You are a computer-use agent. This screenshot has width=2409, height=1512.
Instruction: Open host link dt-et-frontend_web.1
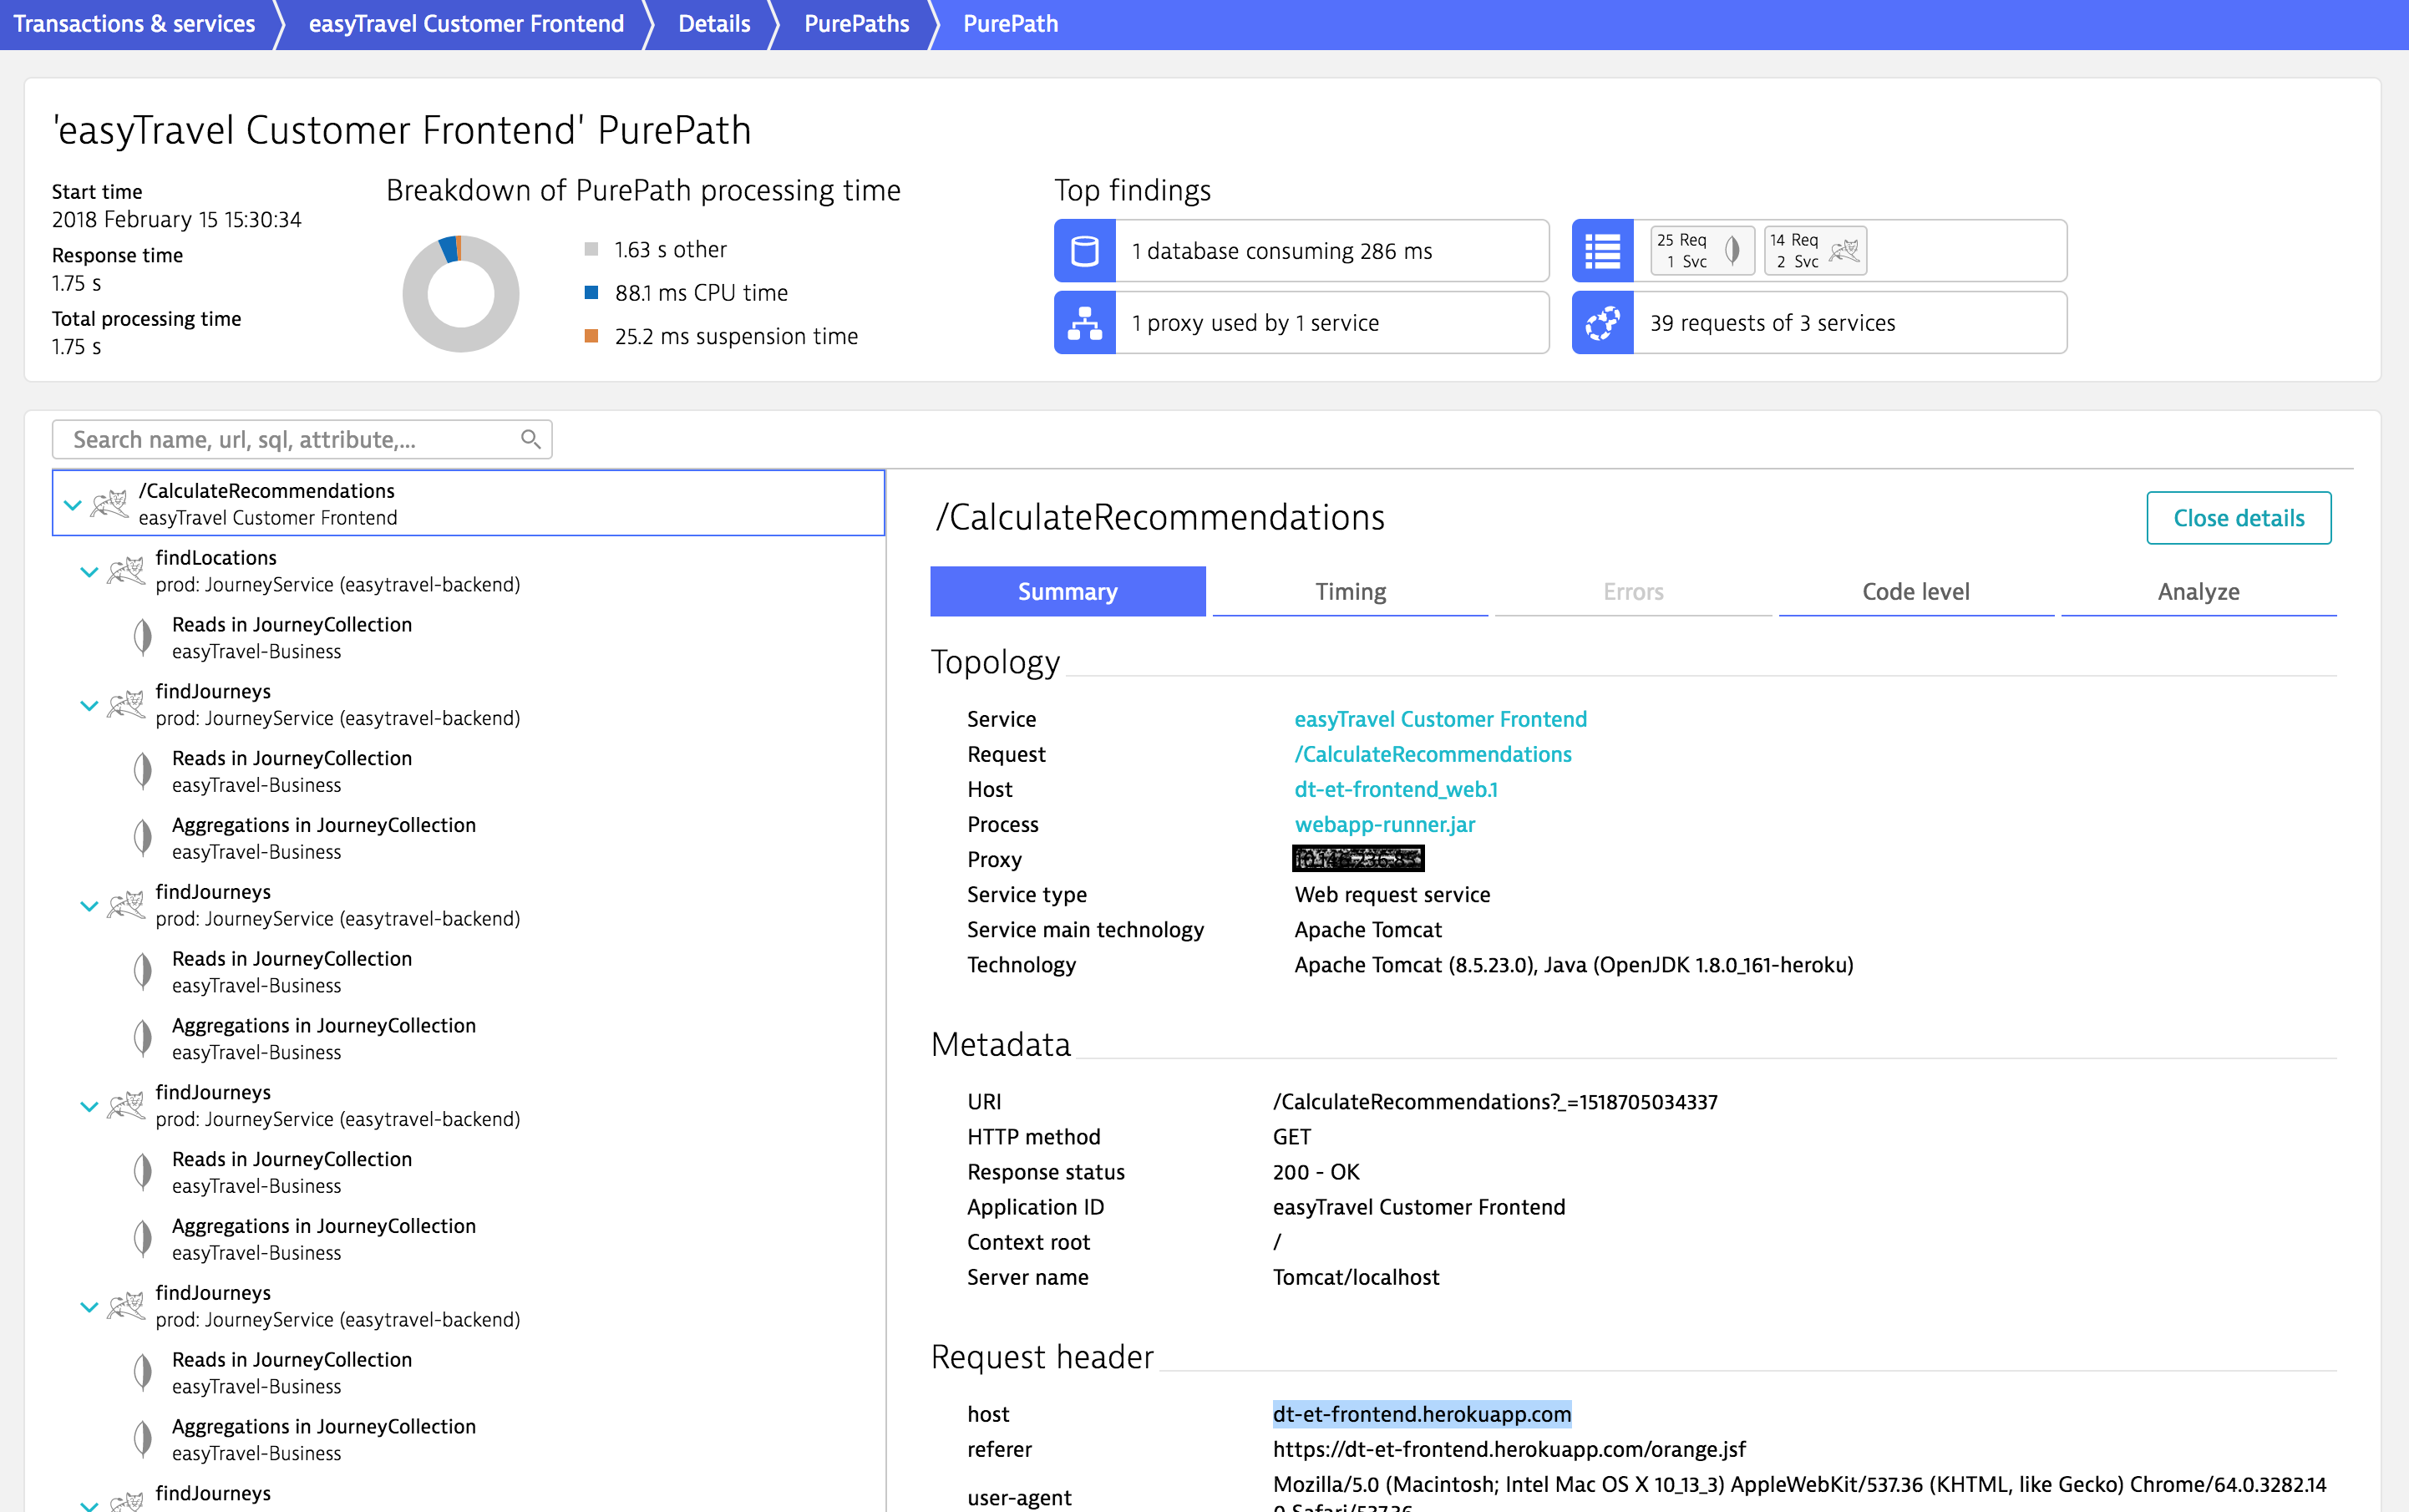point(1395,789)
